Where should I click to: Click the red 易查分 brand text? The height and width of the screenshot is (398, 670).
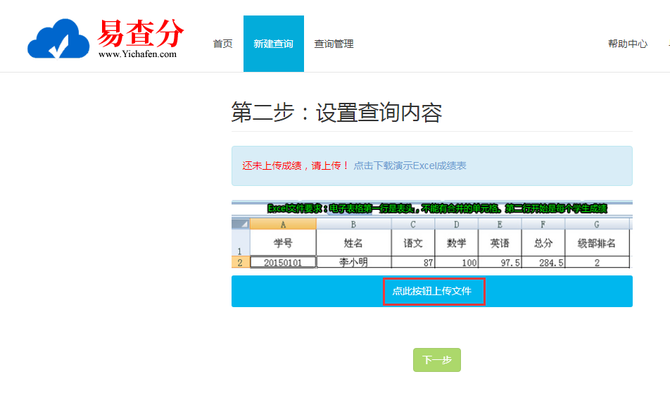coord(140,33)
